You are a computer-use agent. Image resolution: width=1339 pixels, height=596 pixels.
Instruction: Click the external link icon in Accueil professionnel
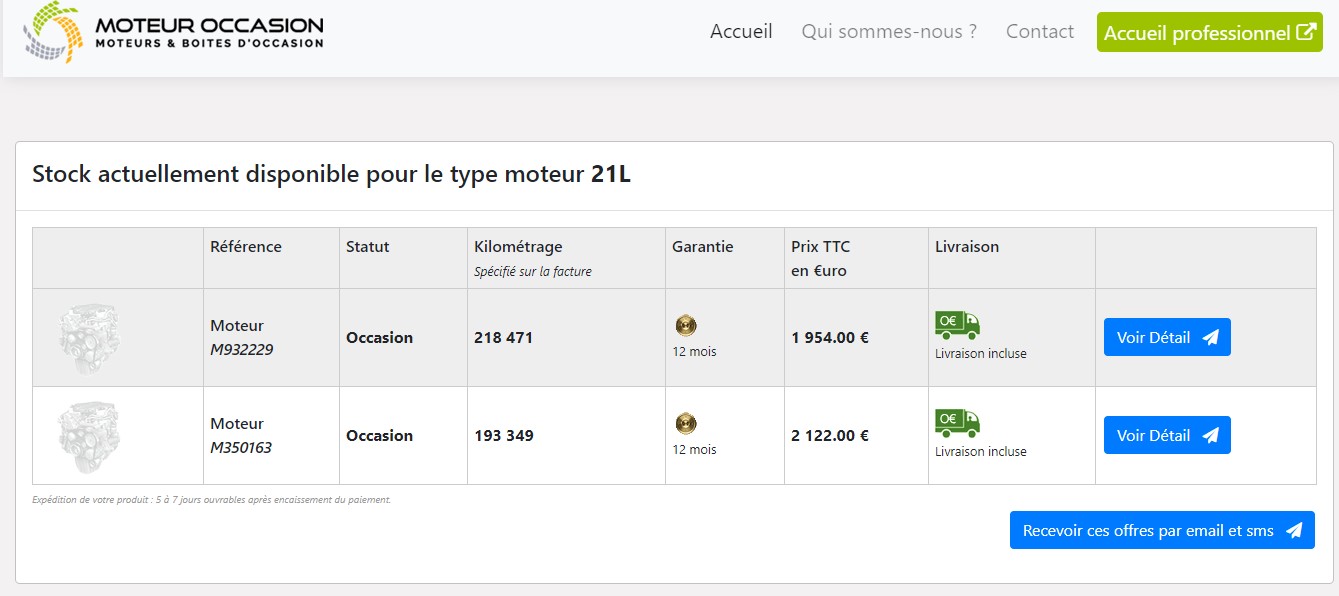pyautogui.click(x=1305, y=32)
